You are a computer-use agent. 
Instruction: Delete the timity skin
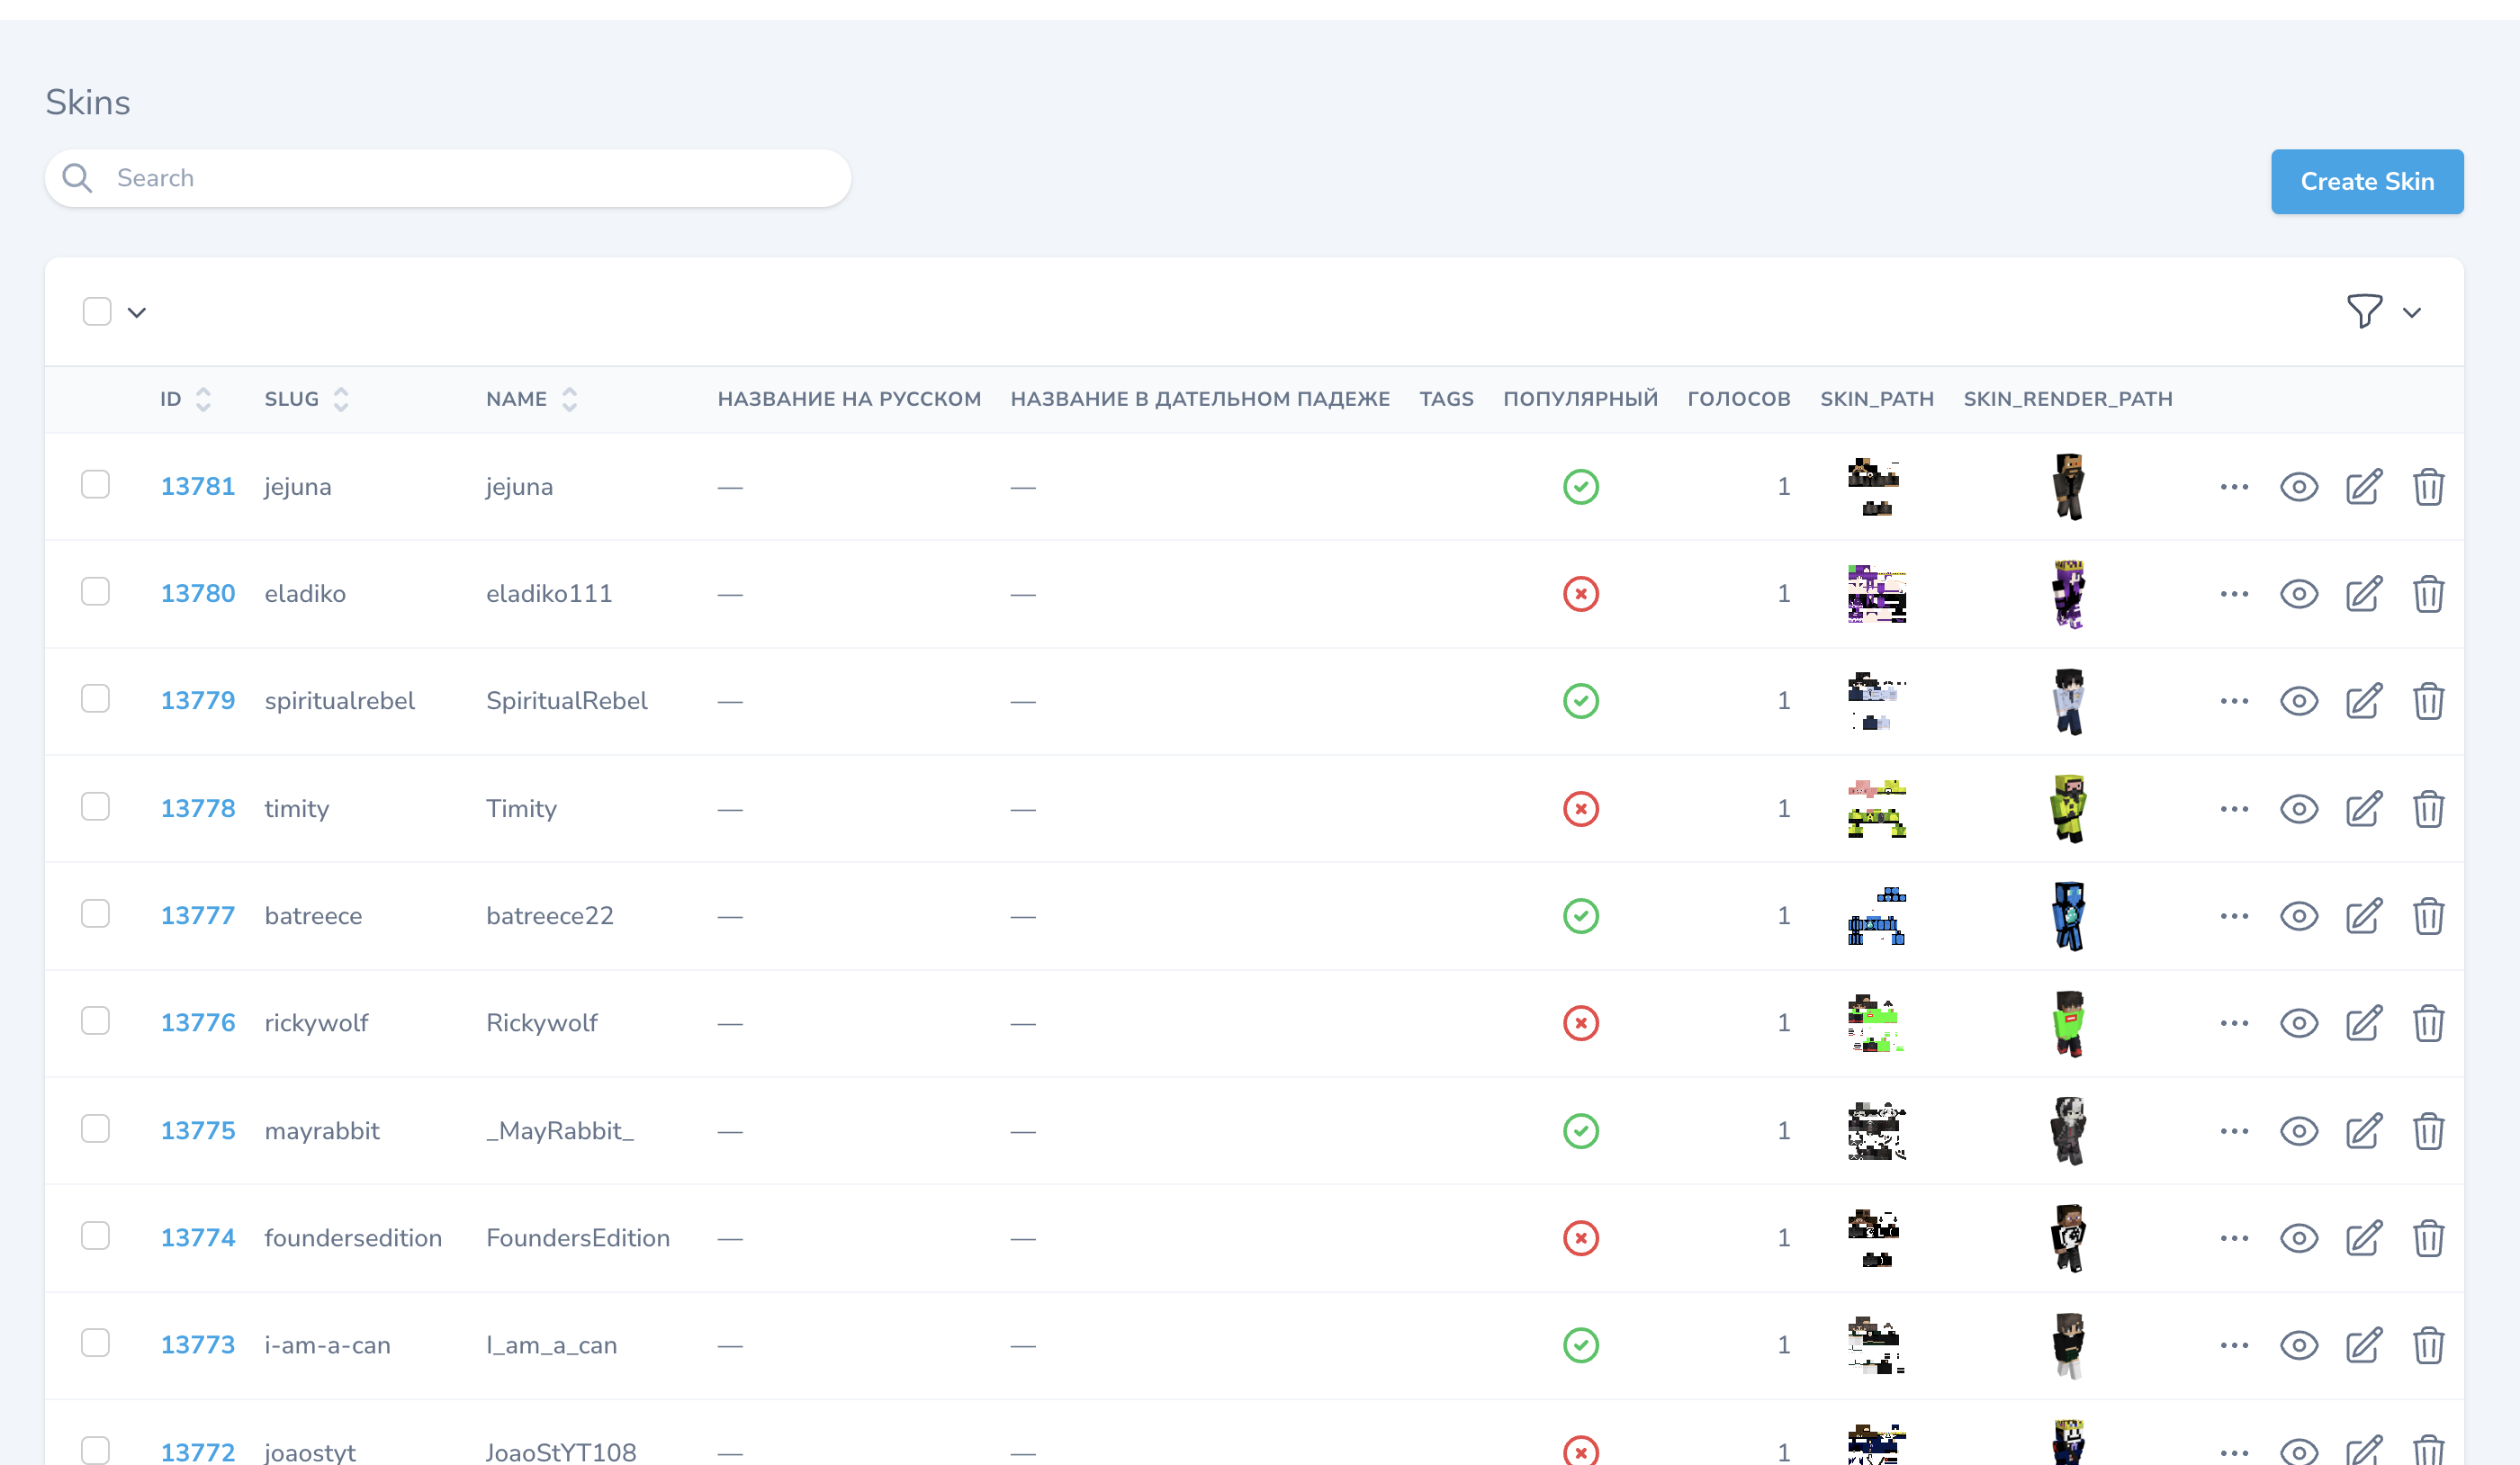pos(2428,809)
